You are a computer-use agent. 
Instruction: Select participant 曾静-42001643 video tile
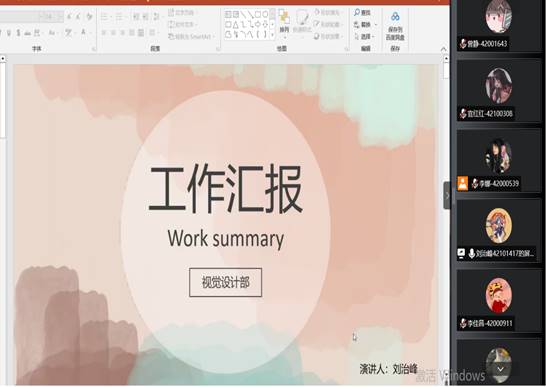click(499, 26)
